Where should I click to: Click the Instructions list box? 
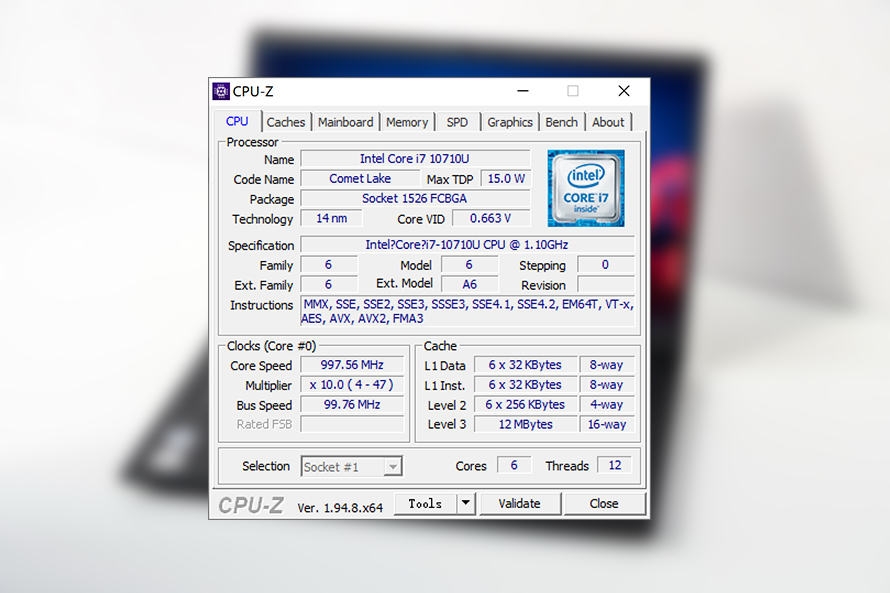(467, 311)
